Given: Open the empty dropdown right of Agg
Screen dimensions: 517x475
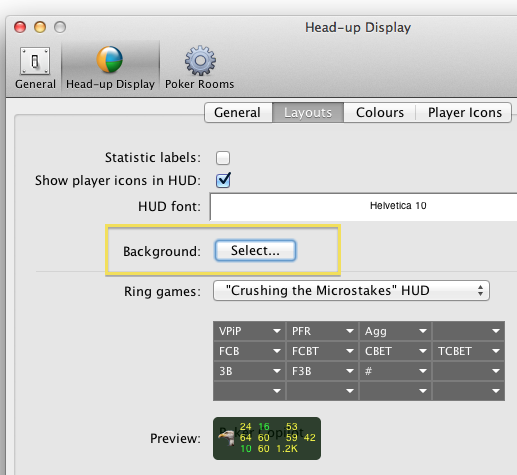Looking at the screenshot, I should pos(469,331).
